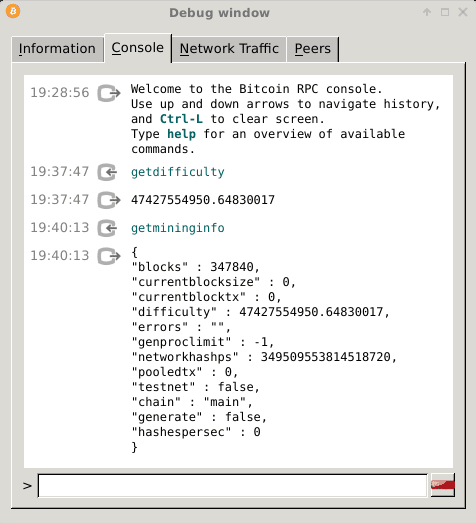Maximize the Debug window
This screenshot has width=476, height=523.
pos(445,12)
